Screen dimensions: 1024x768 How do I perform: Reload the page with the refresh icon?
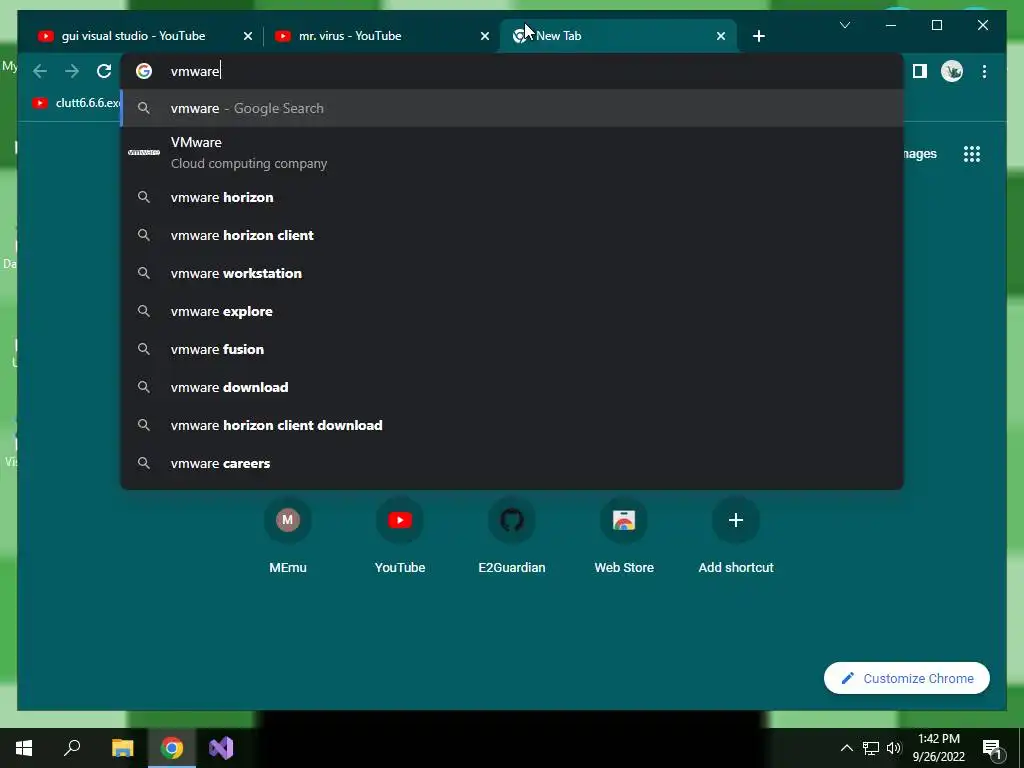pos(104,71)
